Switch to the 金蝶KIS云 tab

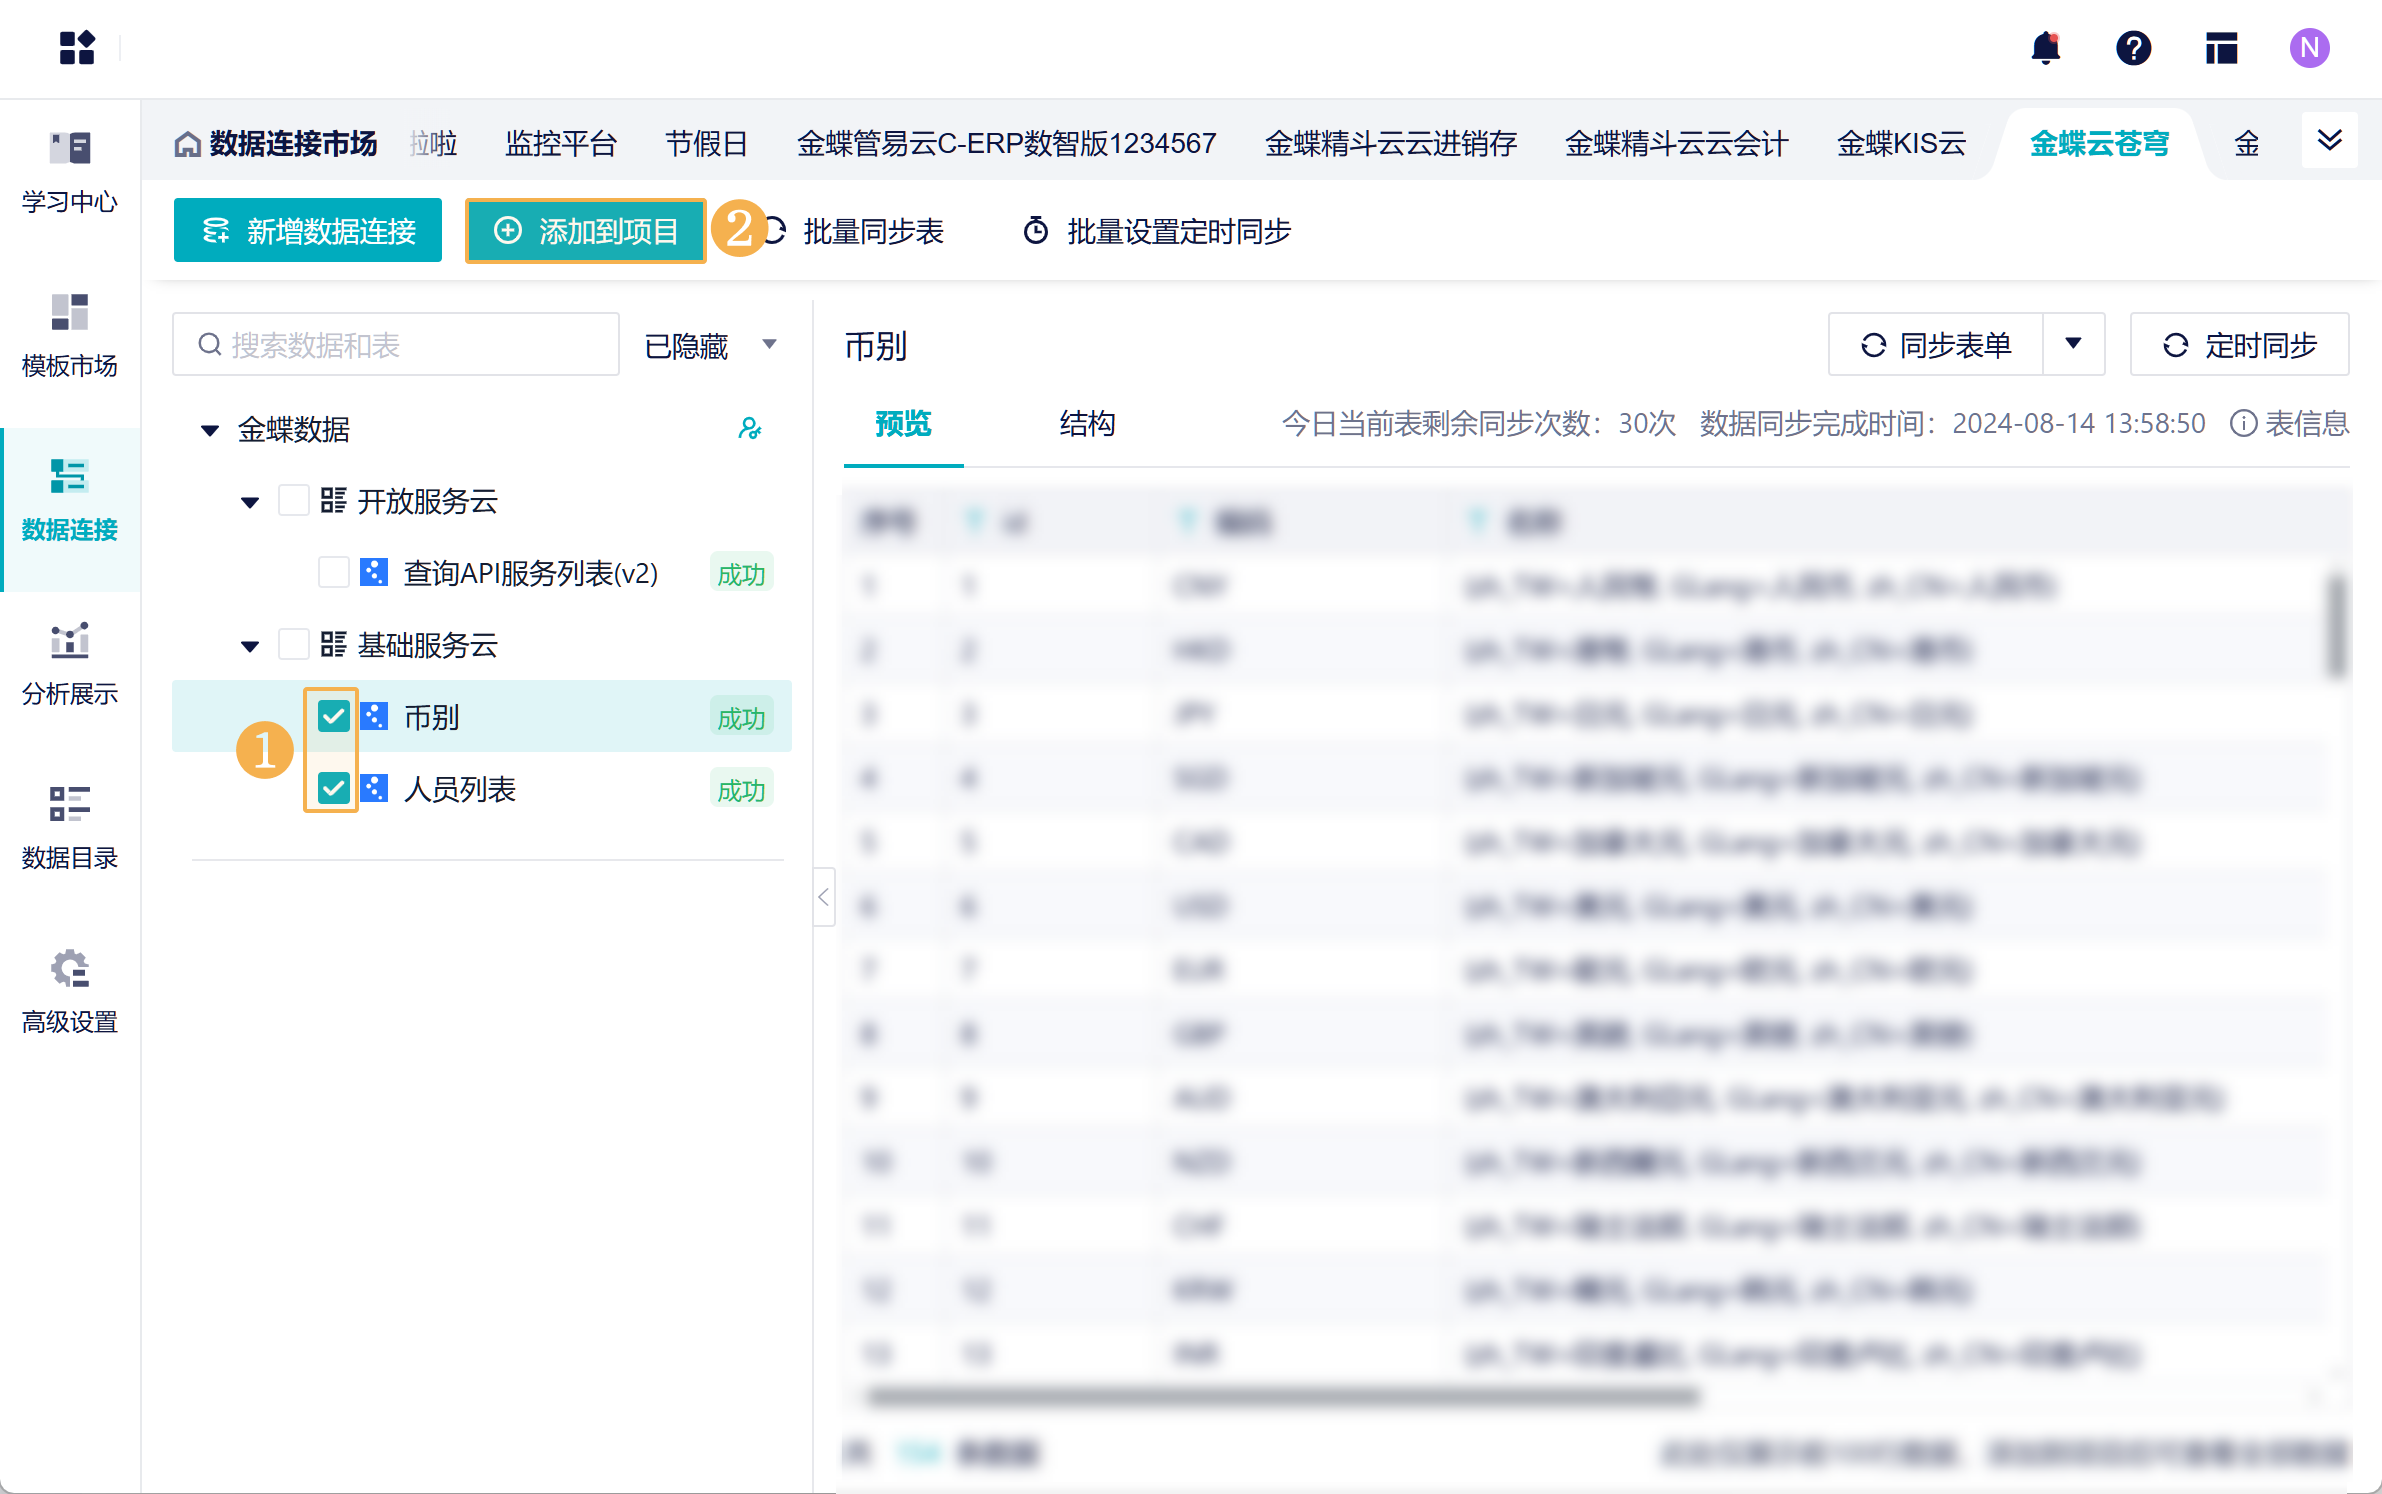(x=1901, y=143)
